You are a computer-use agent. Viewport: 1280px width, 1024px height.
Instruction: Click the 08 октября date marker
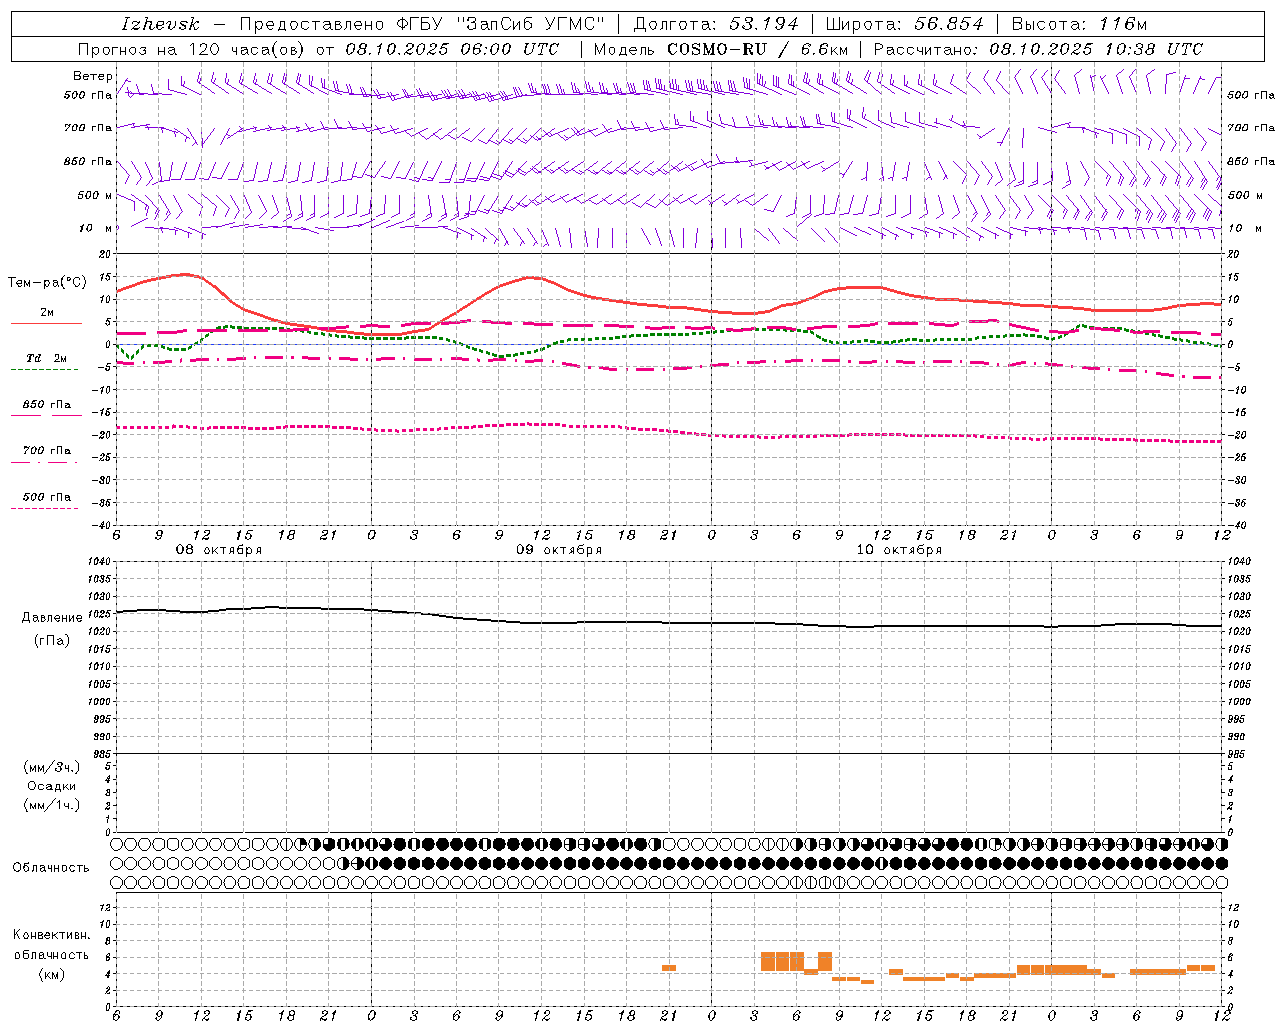coord(219,550)
